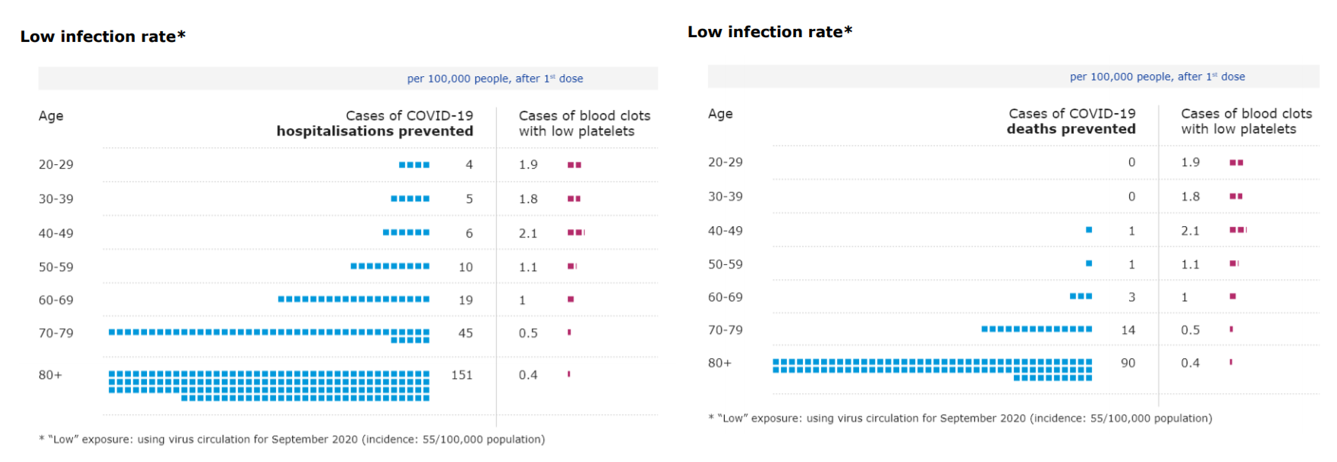Select the "hospitalisations prevented" column heading

[x=375, y=131]
